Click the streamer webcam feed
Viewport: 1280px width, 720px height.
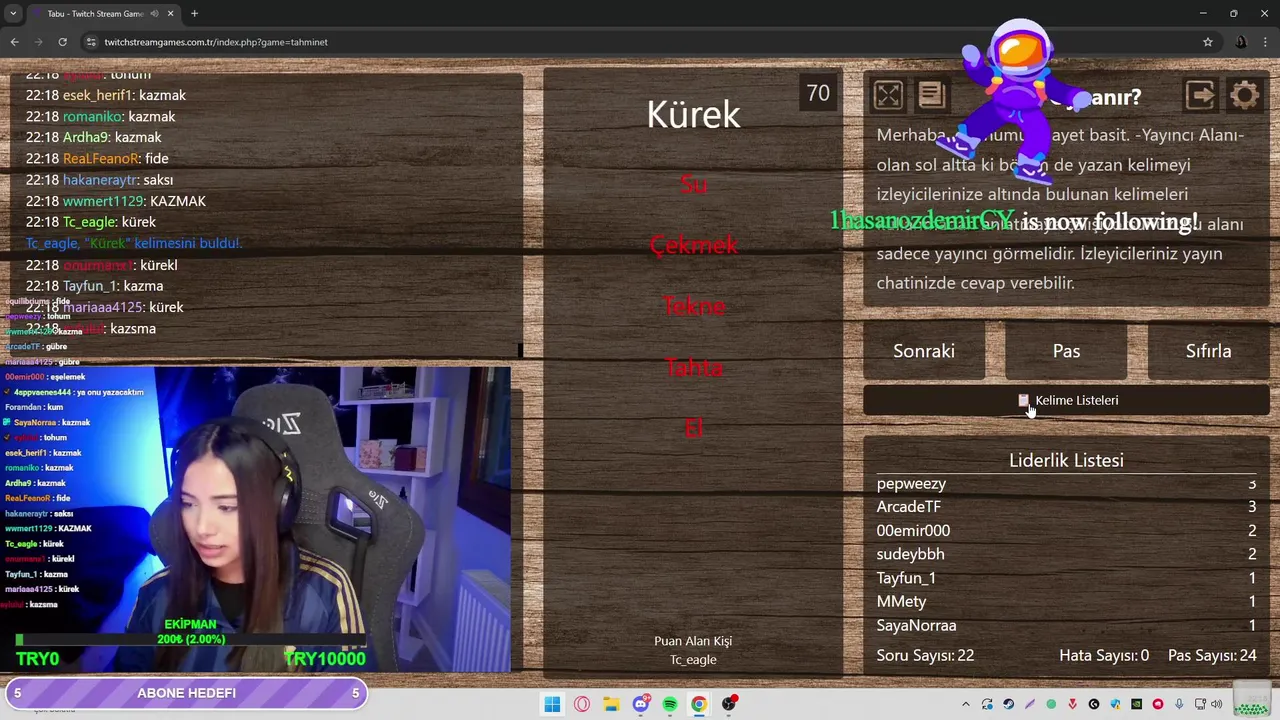pos(255,518)
